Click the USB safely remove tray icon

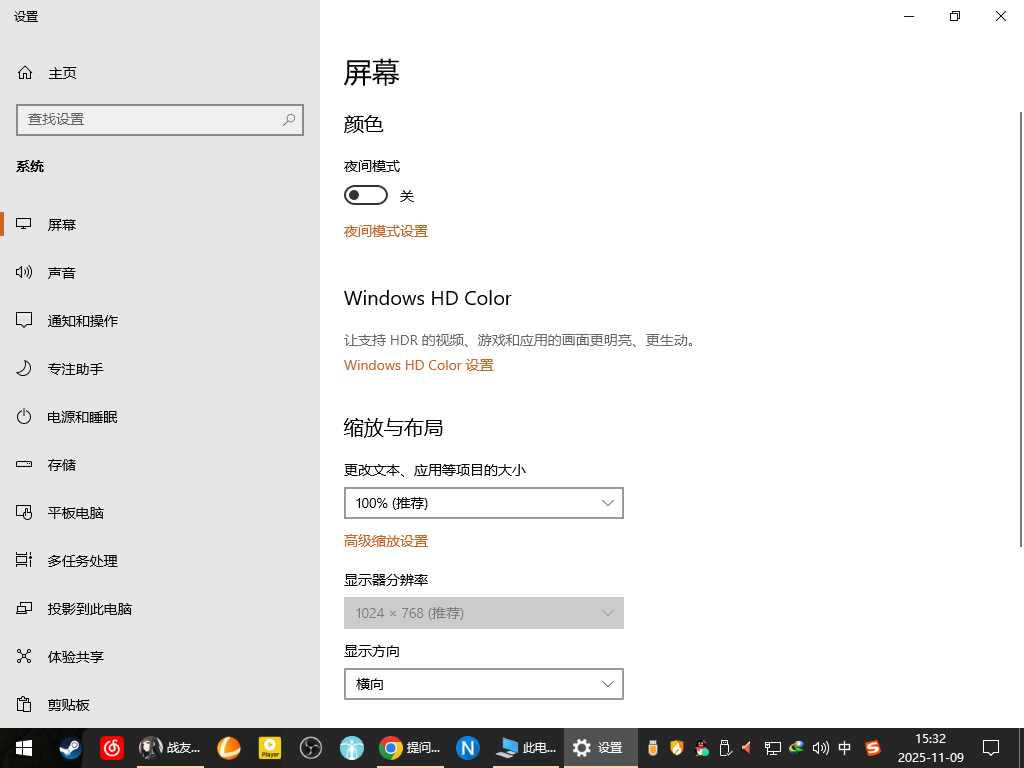(x=652, y=748)
